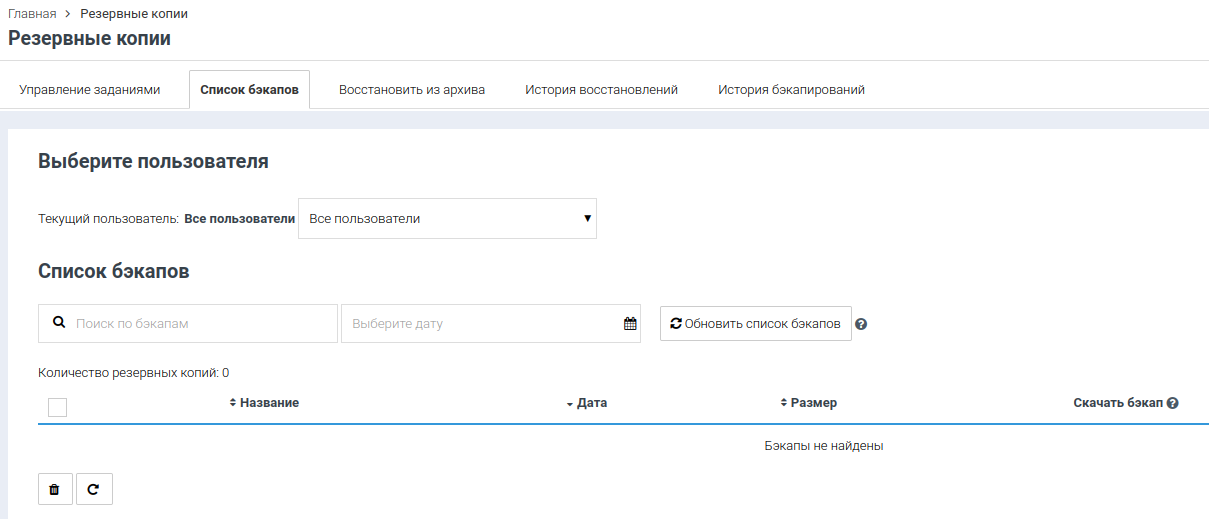The width and height of the screenshot is (1209, 519).
Task: Sort table by Размер column
Action: [x=812, y=403]
